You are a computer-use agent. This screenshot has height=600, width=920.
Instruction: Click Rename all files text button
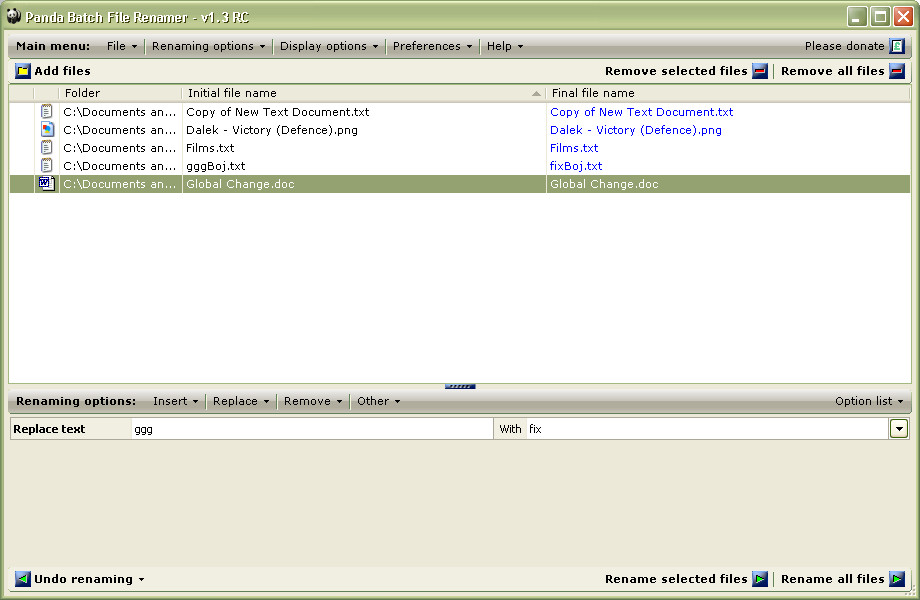click(x=832, y=579)
